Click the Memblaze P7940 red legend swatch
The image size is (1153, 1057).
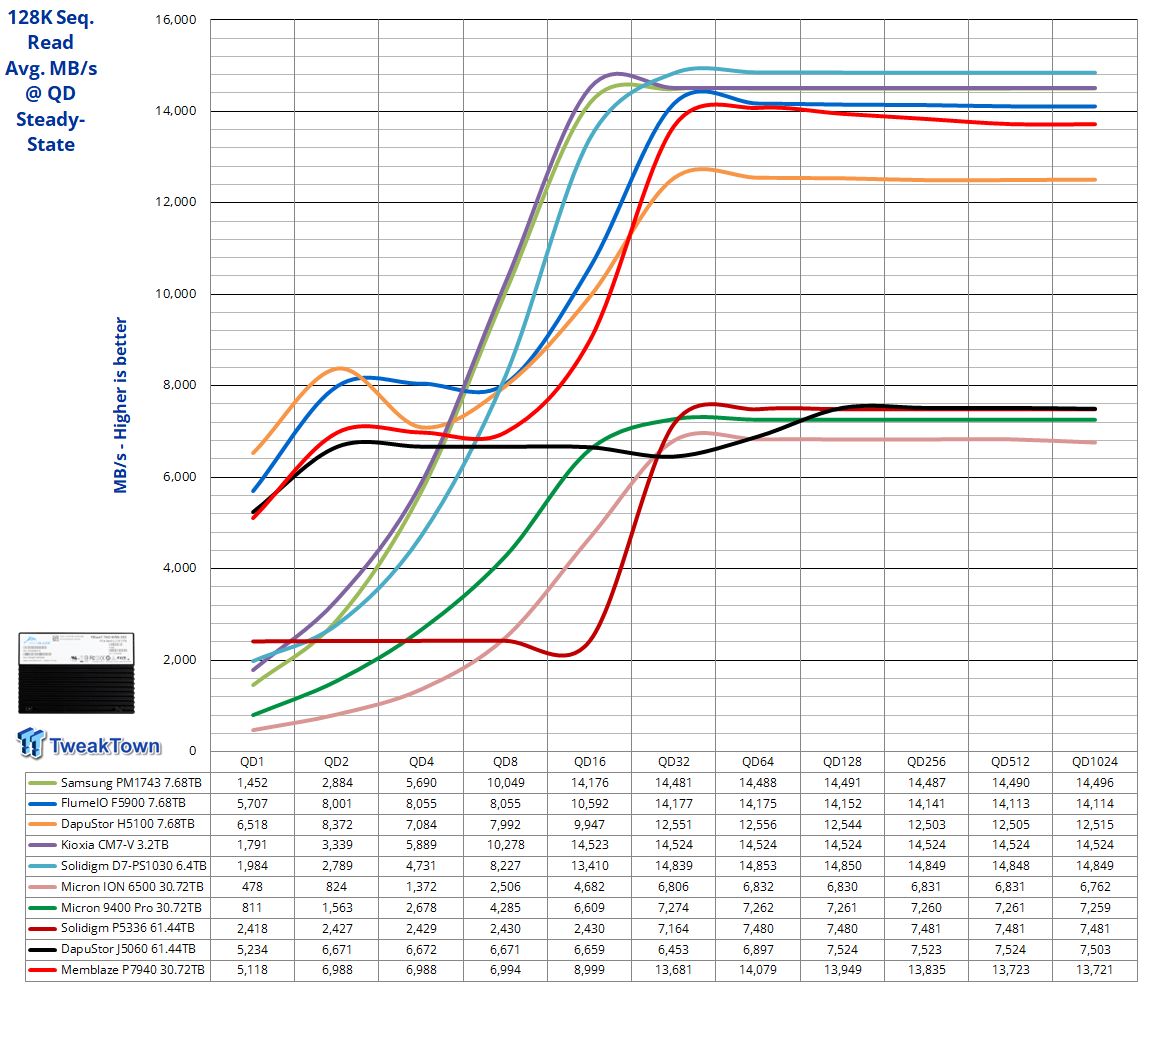[x=42, y=970]
